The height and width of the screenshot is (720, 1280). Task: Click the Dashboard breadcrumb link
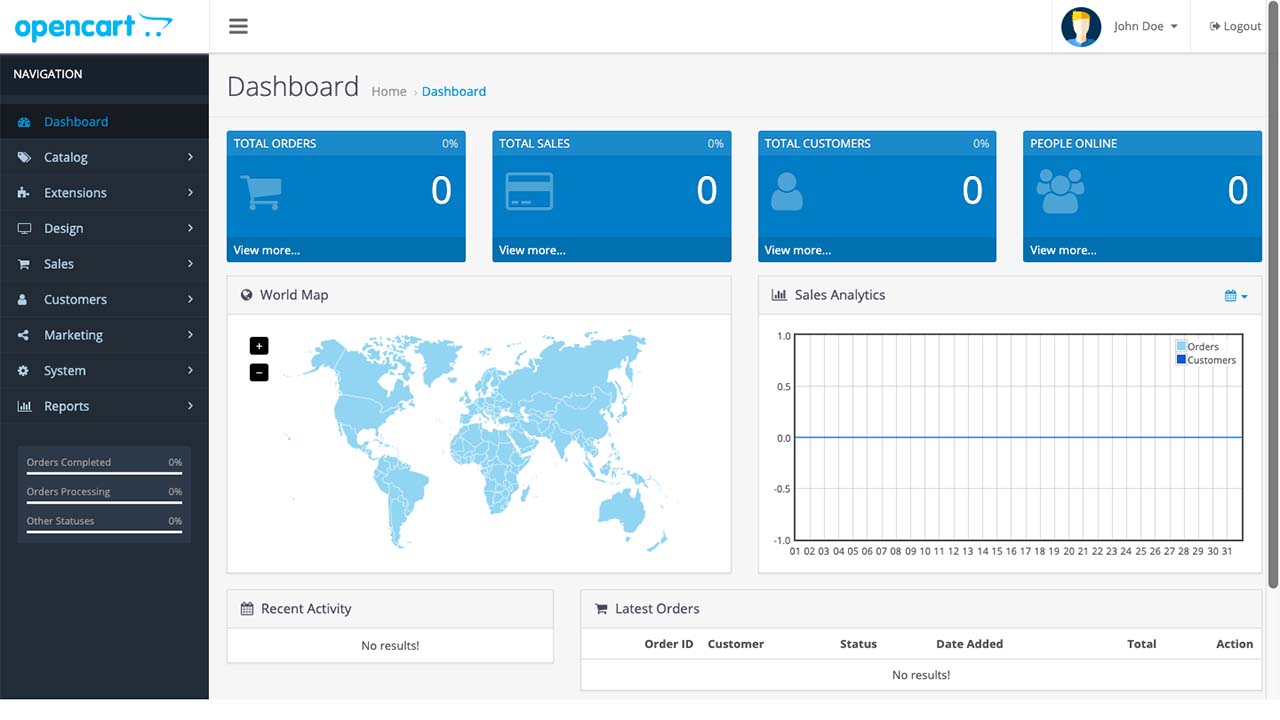[454, 91]
